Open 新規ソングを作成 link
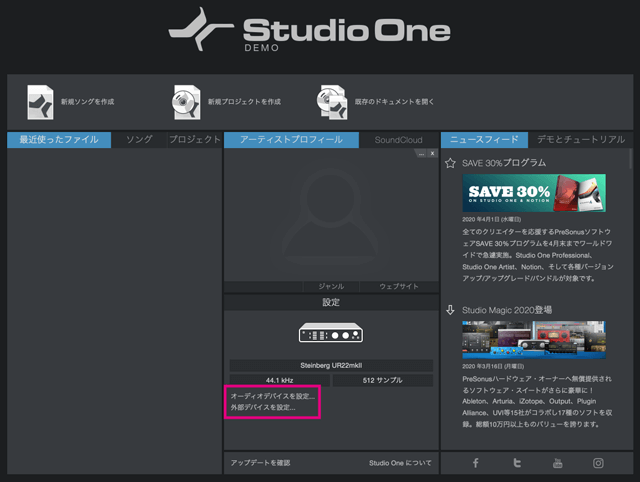640x482 pixels. tap(88, 102)
